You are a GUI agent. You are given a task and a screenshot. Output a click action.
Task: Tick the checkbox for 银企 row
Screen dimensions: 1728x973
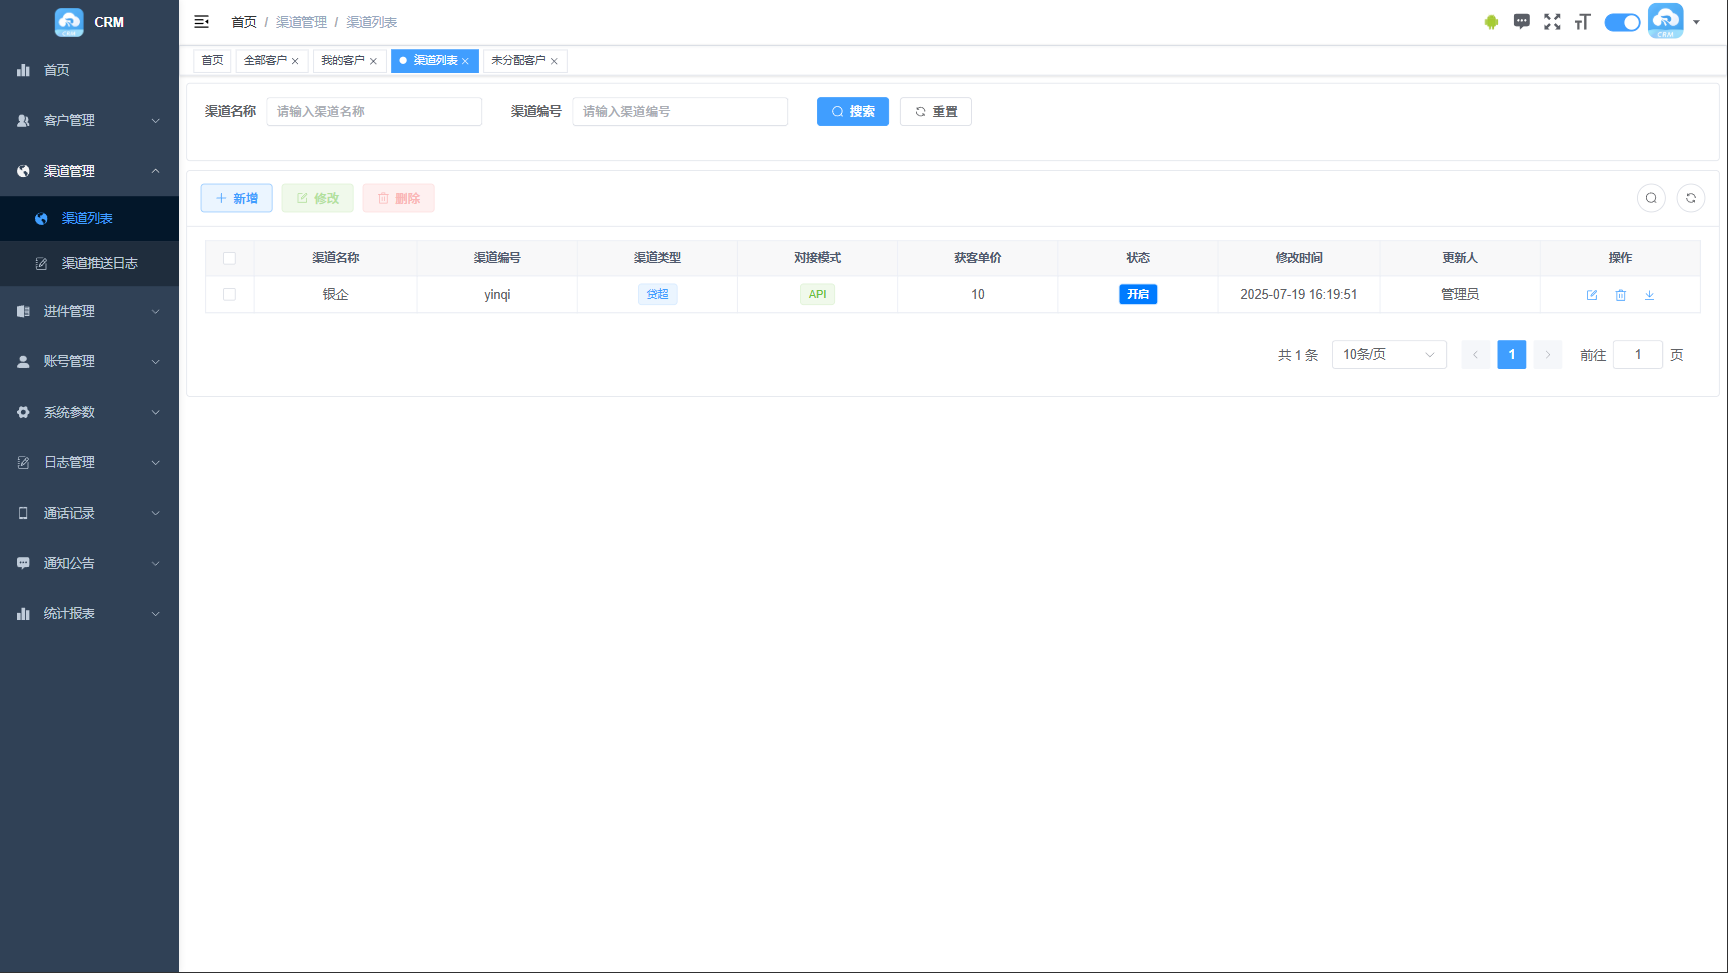tap(229, 294)
